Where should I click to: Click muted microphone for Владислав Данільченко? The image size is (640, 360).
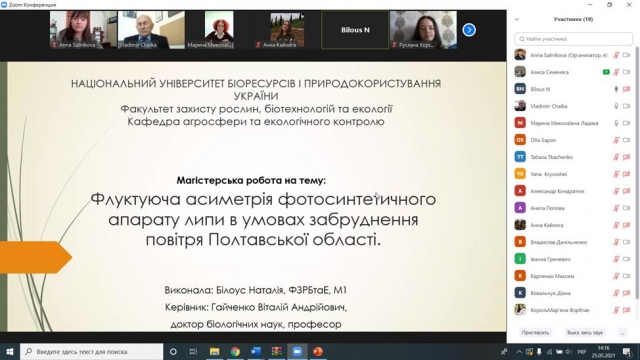pyautogui.click(x=616, y=242)
